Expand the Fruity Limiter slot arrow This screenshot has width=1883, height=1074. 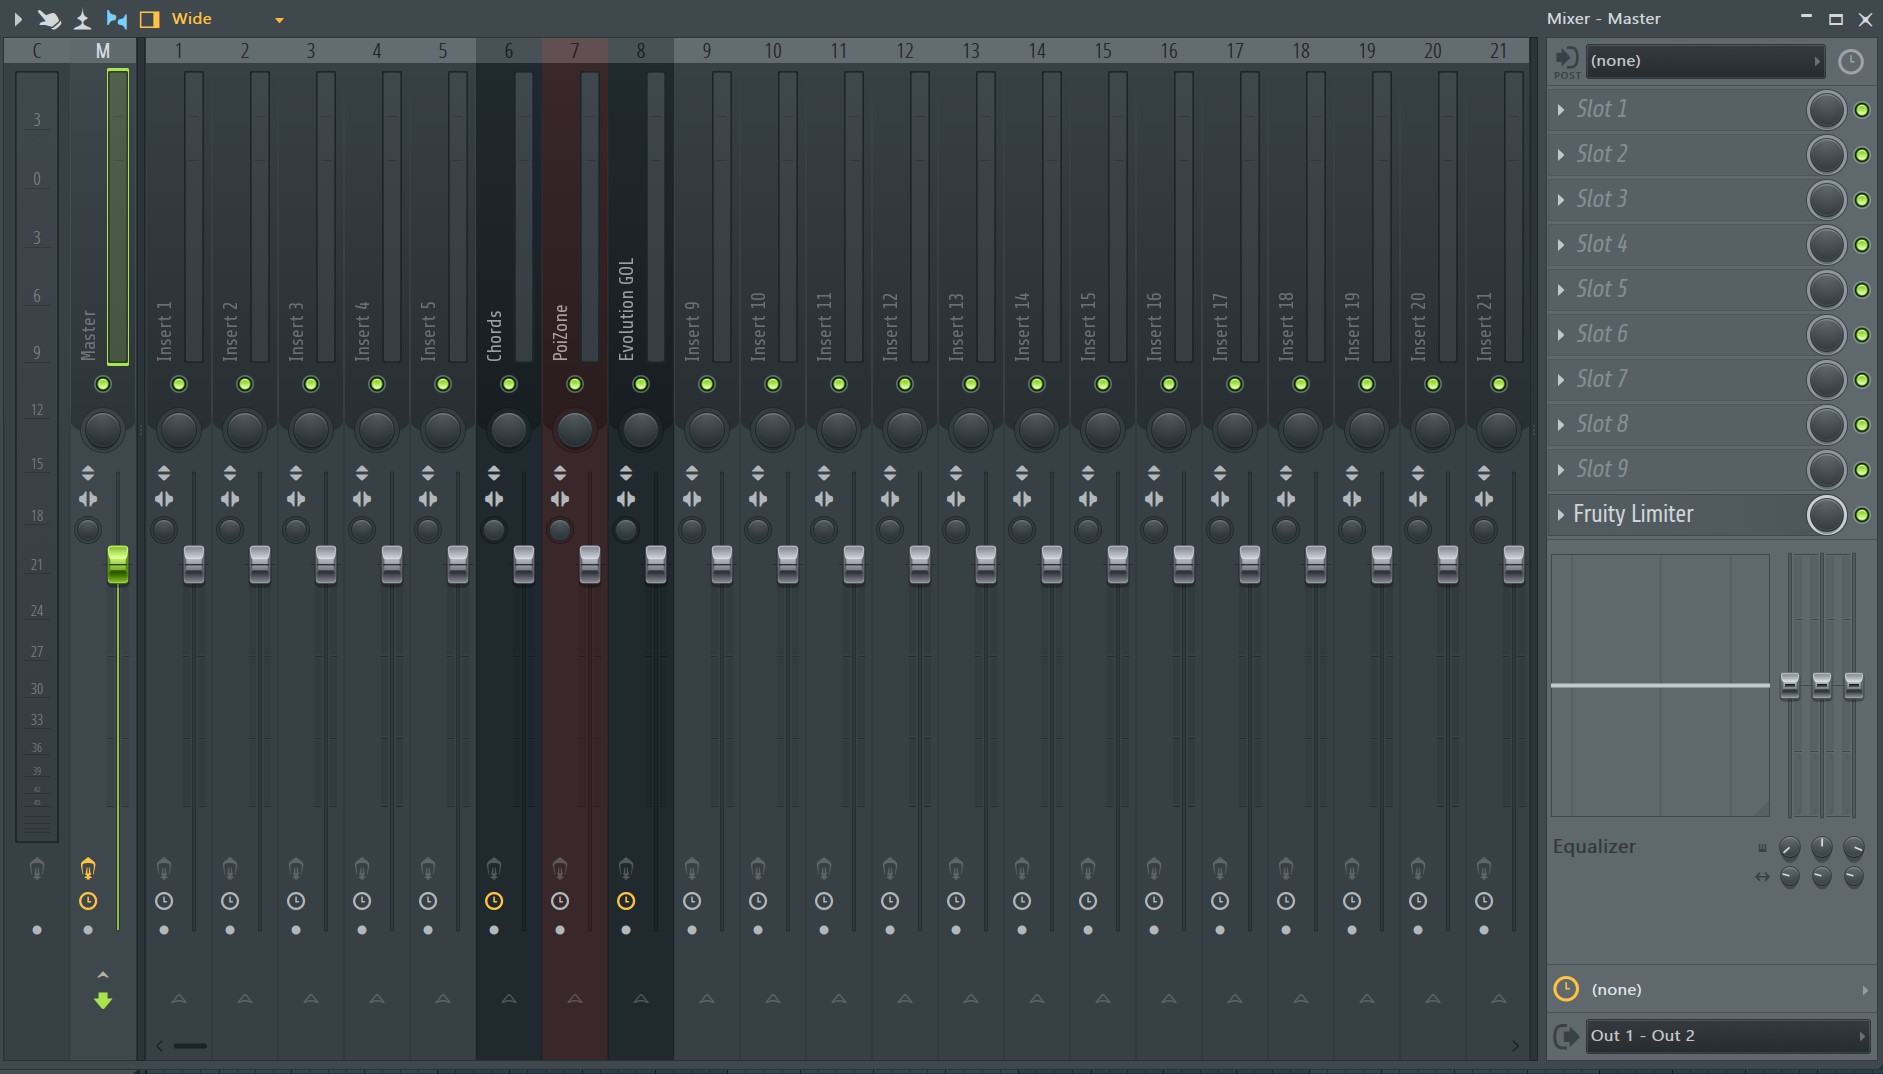[1561, 515]
